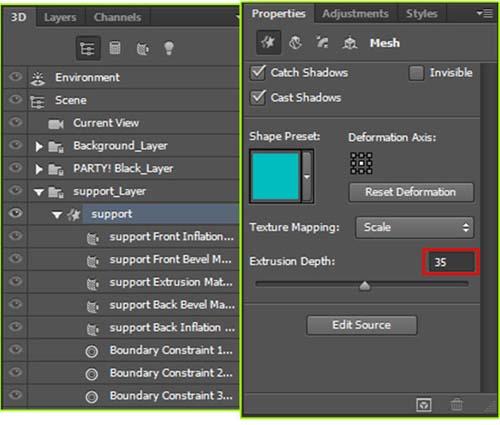Uncheck Catch Shadows
The height and width of the screenshot is (425, 500).
(258, 72)
